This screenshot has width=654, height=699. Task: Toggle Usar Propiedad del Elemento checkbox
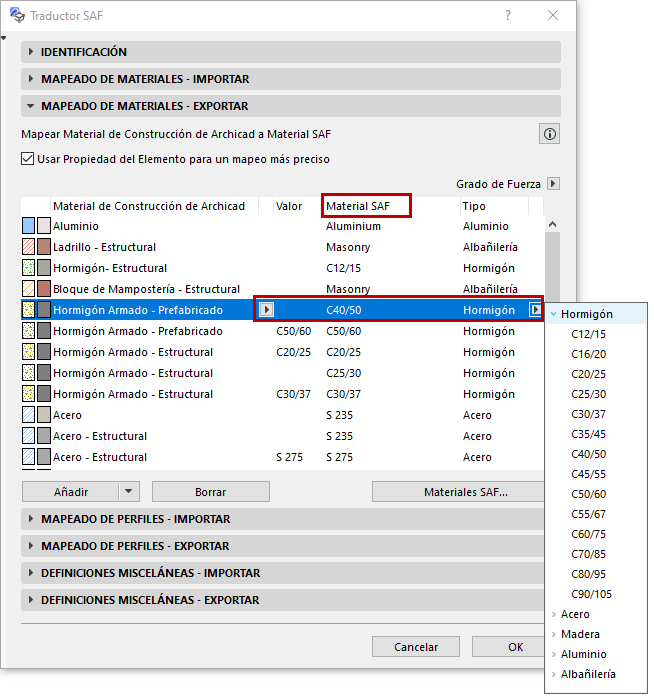[28, 159]
